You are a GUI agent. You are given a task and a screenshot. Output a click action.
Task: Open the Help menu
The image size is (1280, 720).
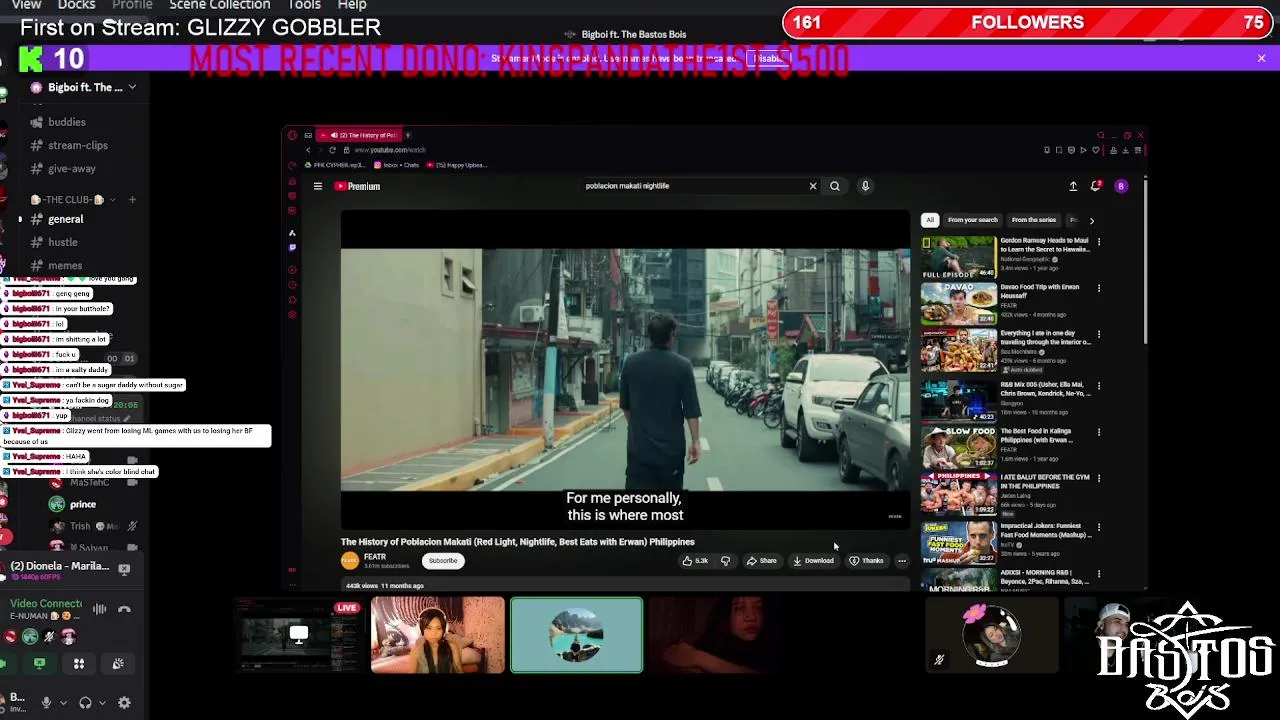(352, 5)
